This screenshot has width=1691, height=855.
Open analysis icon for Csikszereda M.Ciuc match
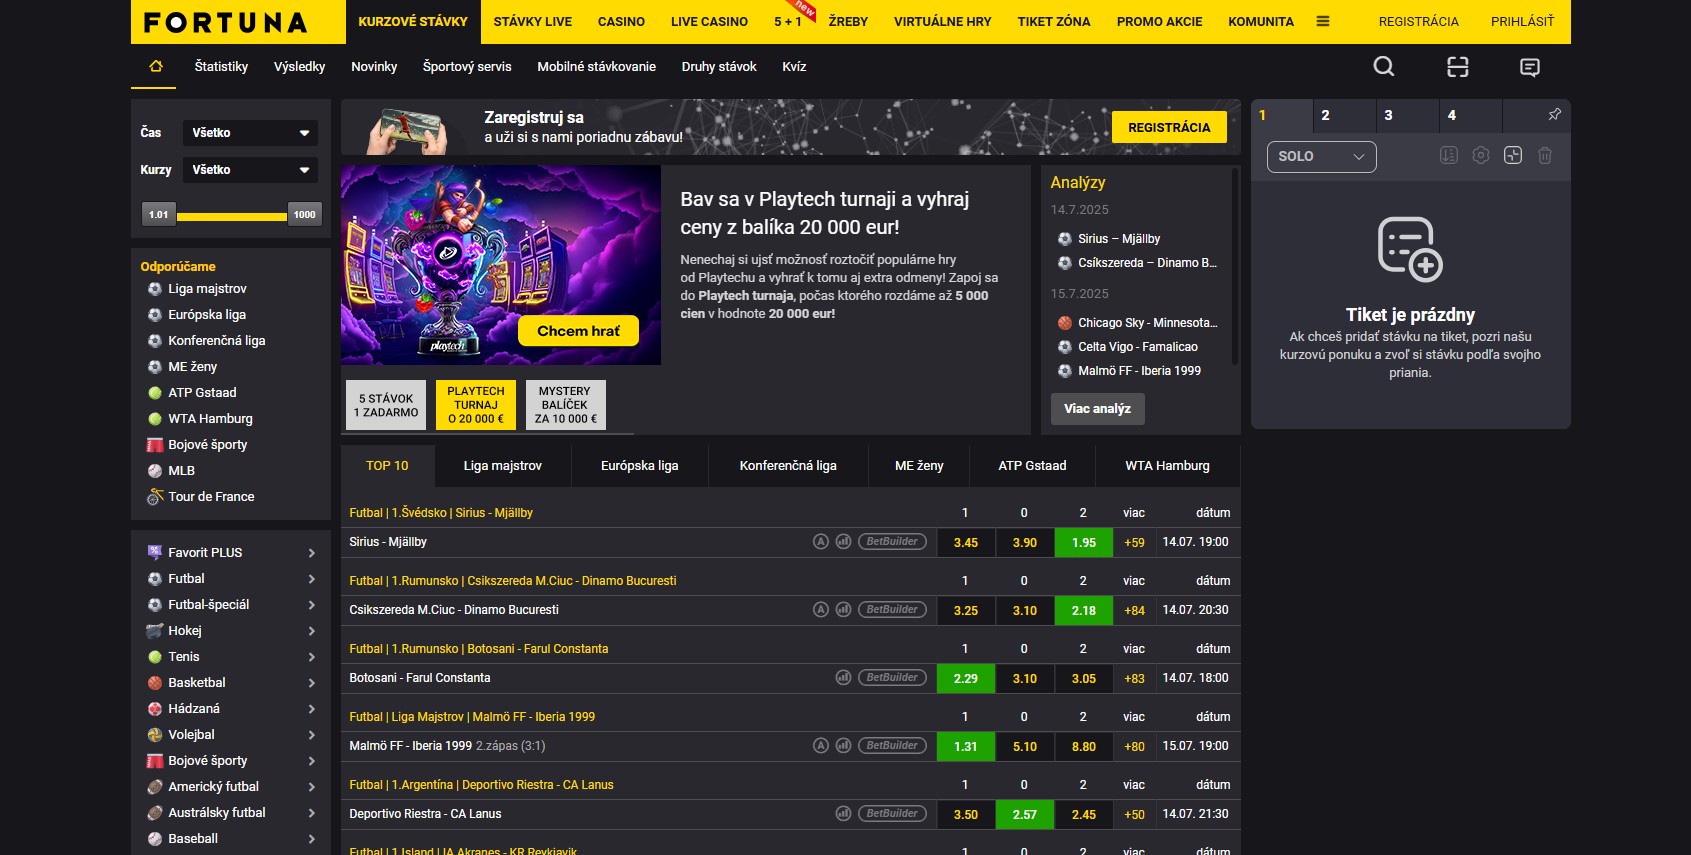[821, 610]
